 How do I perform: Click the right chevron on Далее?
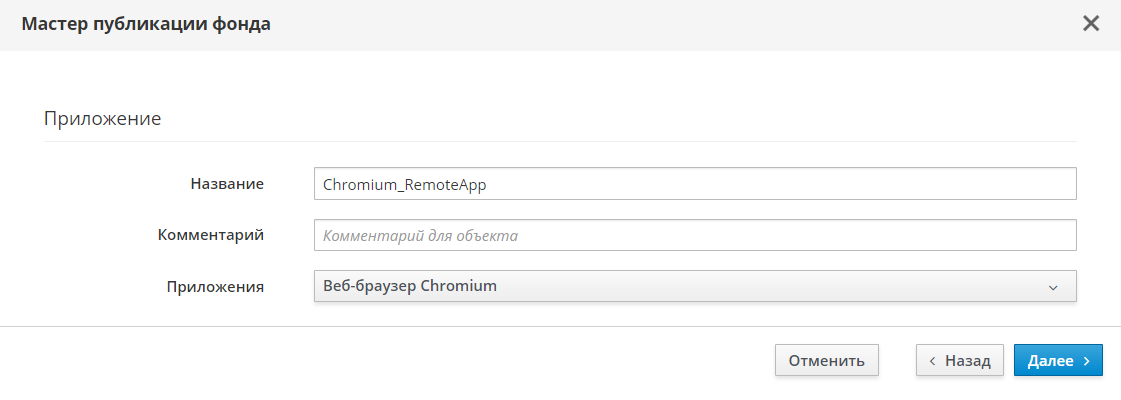[x=1086, y=361]
